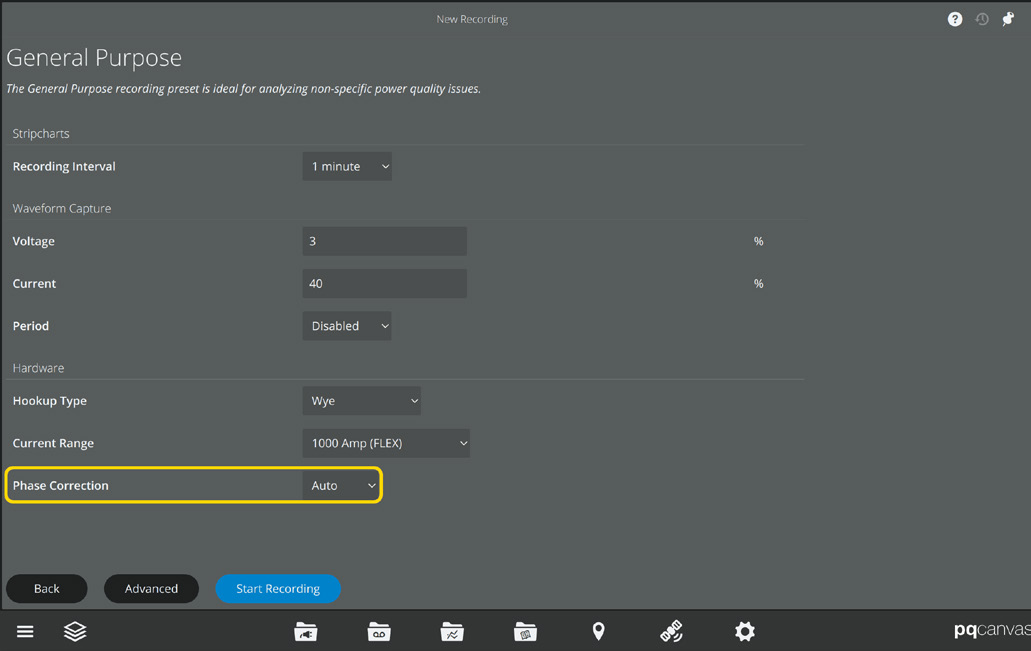This screenshot has width=1031, height=651.
Task: Open settings gear icon
Action: click(x=745, y=631)
